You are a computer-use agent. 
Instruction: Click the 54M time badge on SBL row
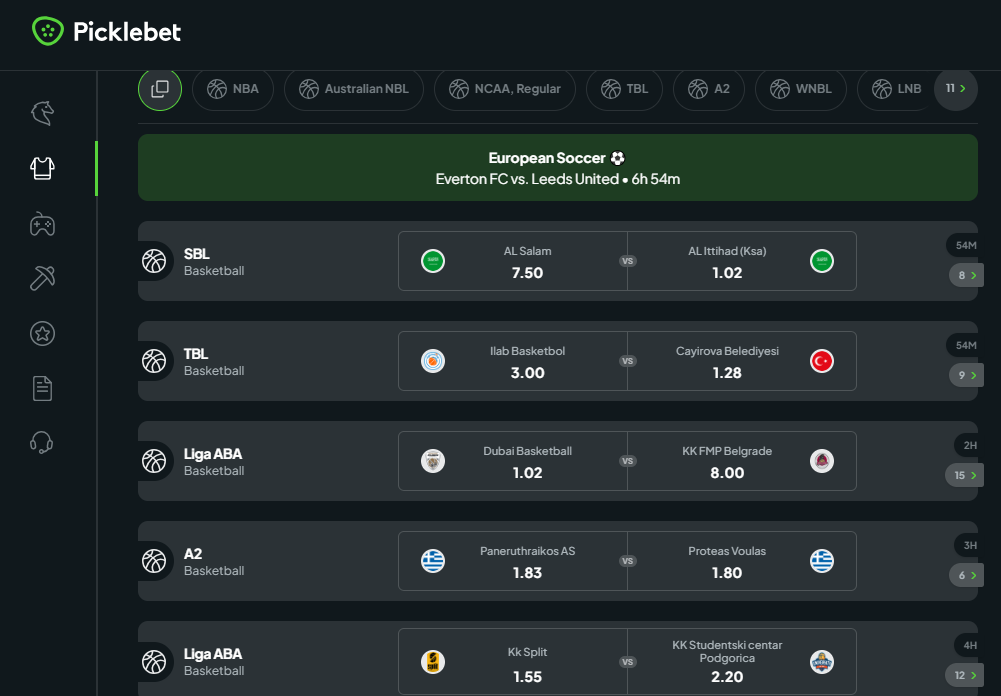pos(965,246)
